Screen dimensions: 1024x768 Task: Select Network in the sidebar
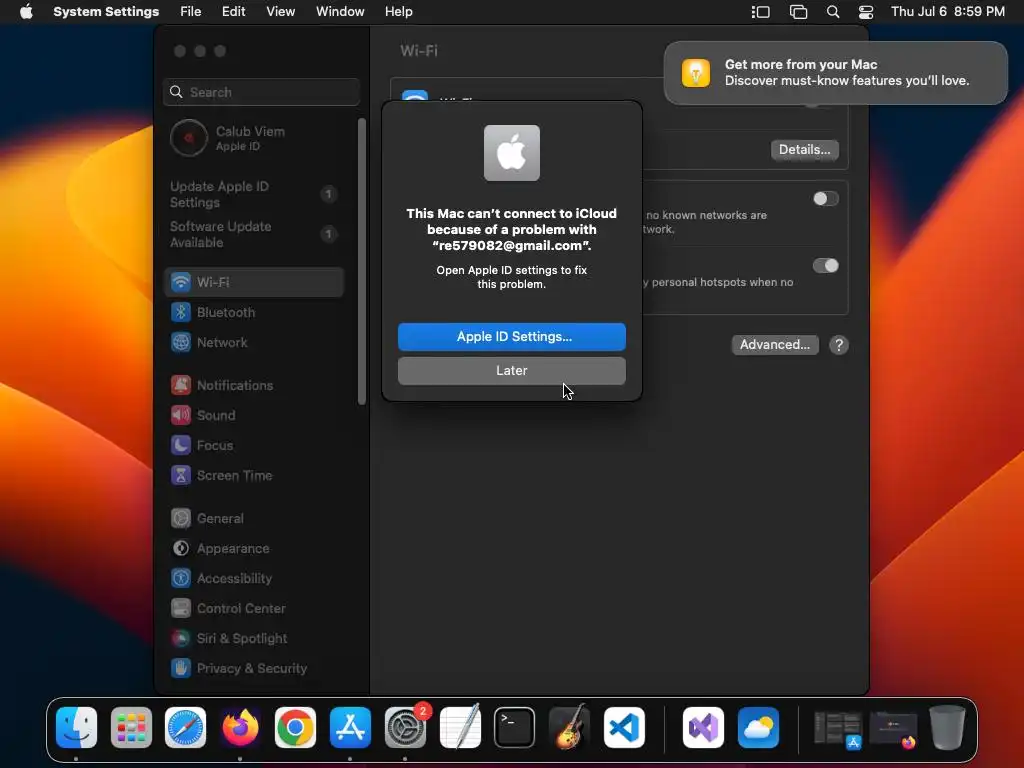click(x=254, y=342)
